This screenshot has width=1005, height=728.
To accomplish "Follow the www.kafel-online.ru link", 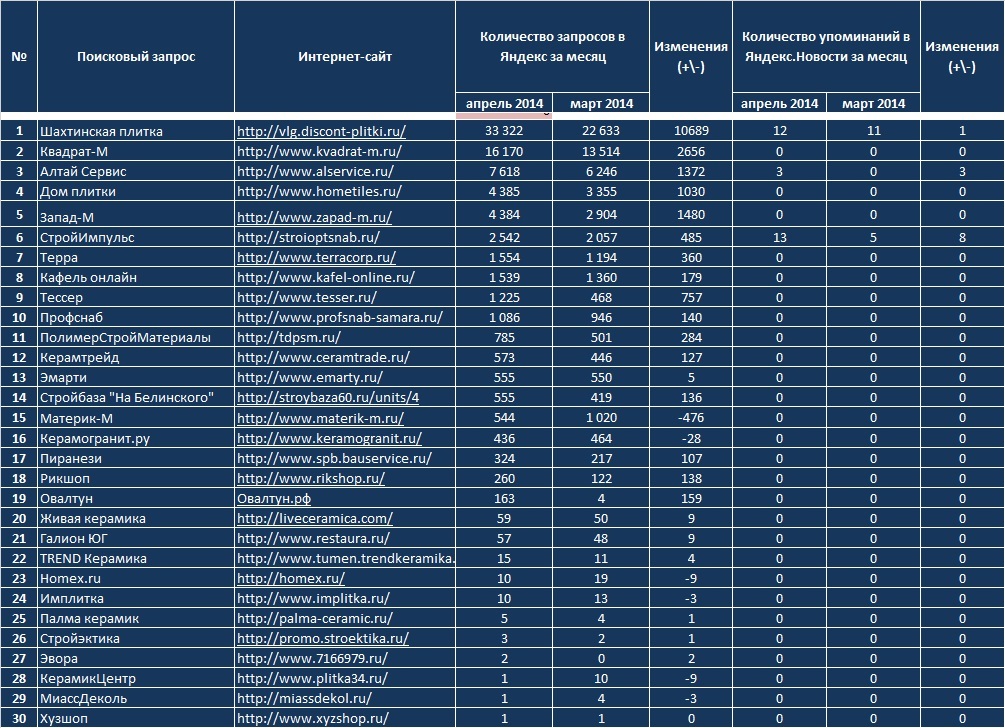I will tap(326, 277).
